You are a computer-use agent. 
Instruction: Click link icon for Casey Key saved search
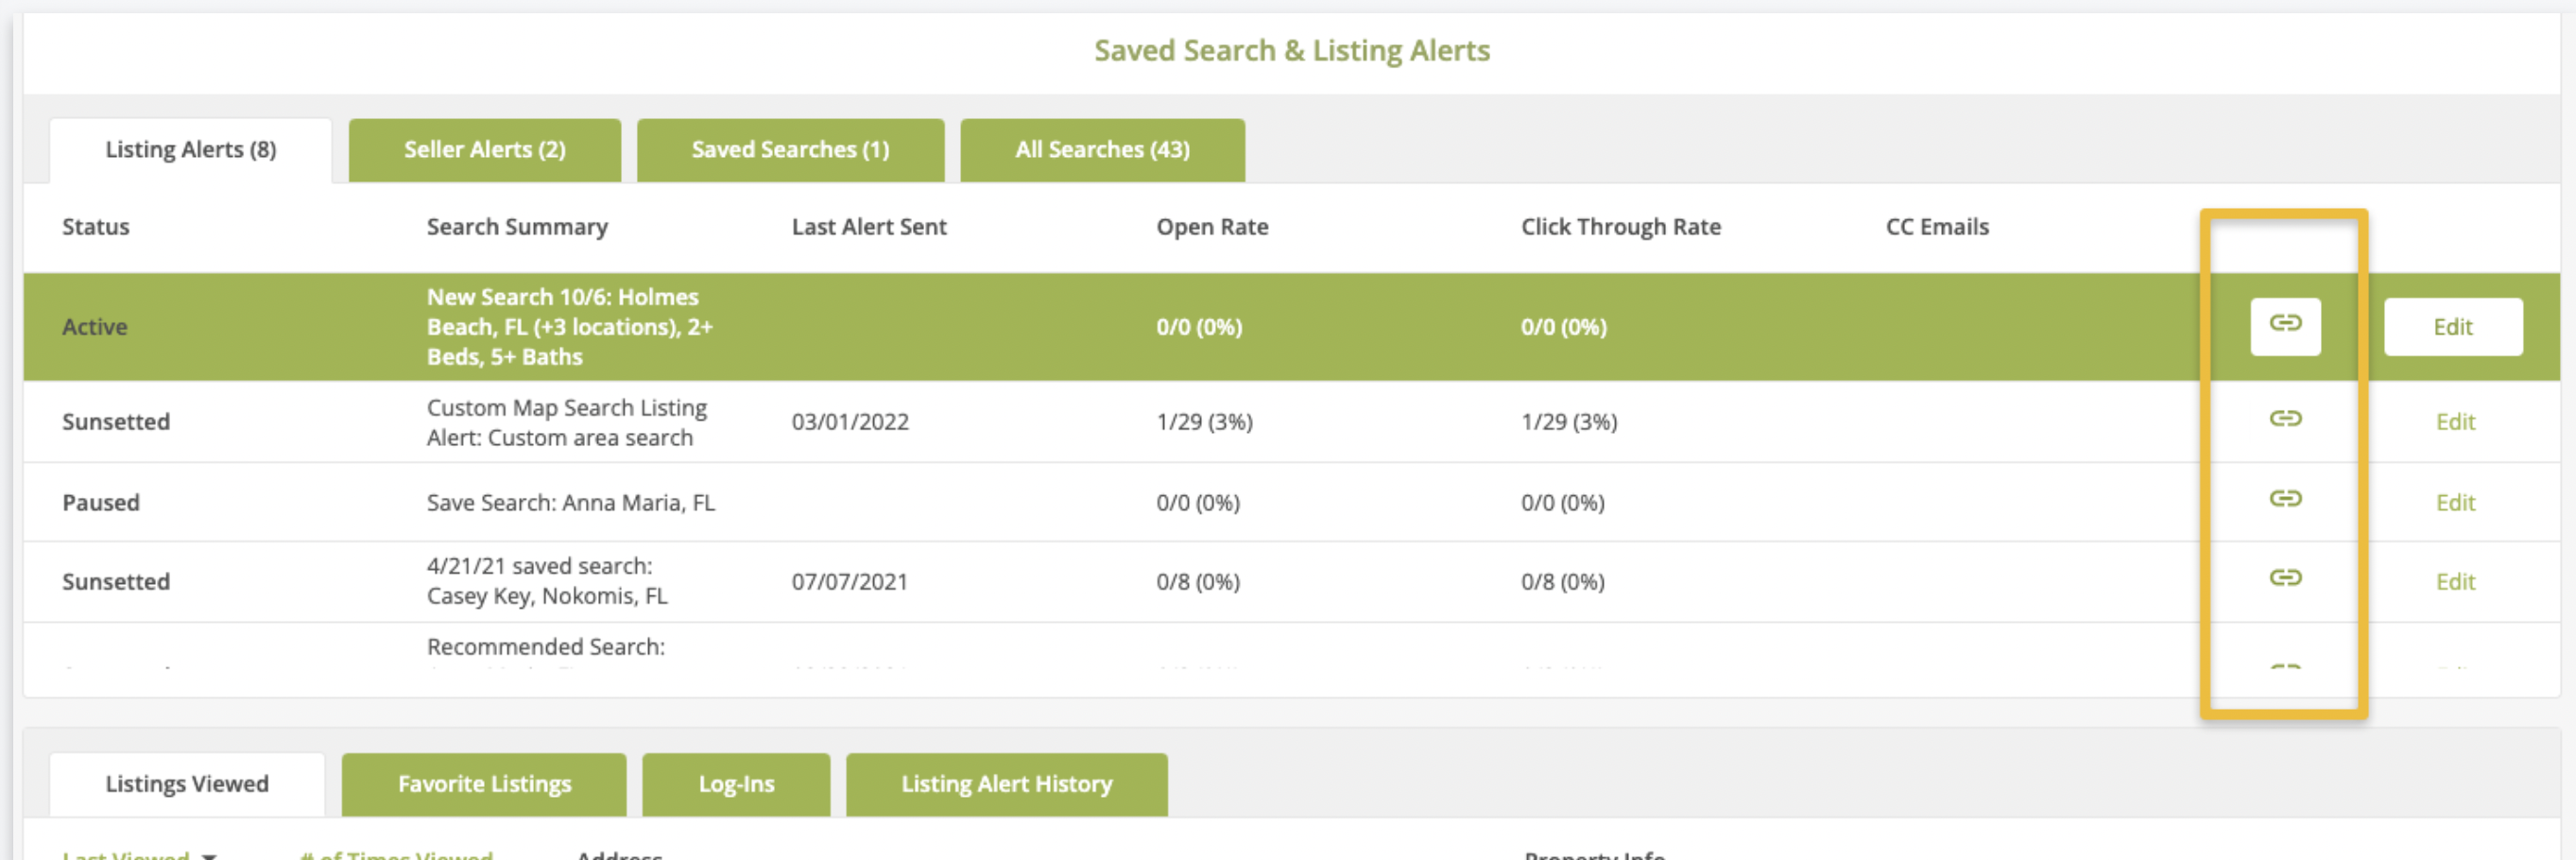[x=2285, y=578]
